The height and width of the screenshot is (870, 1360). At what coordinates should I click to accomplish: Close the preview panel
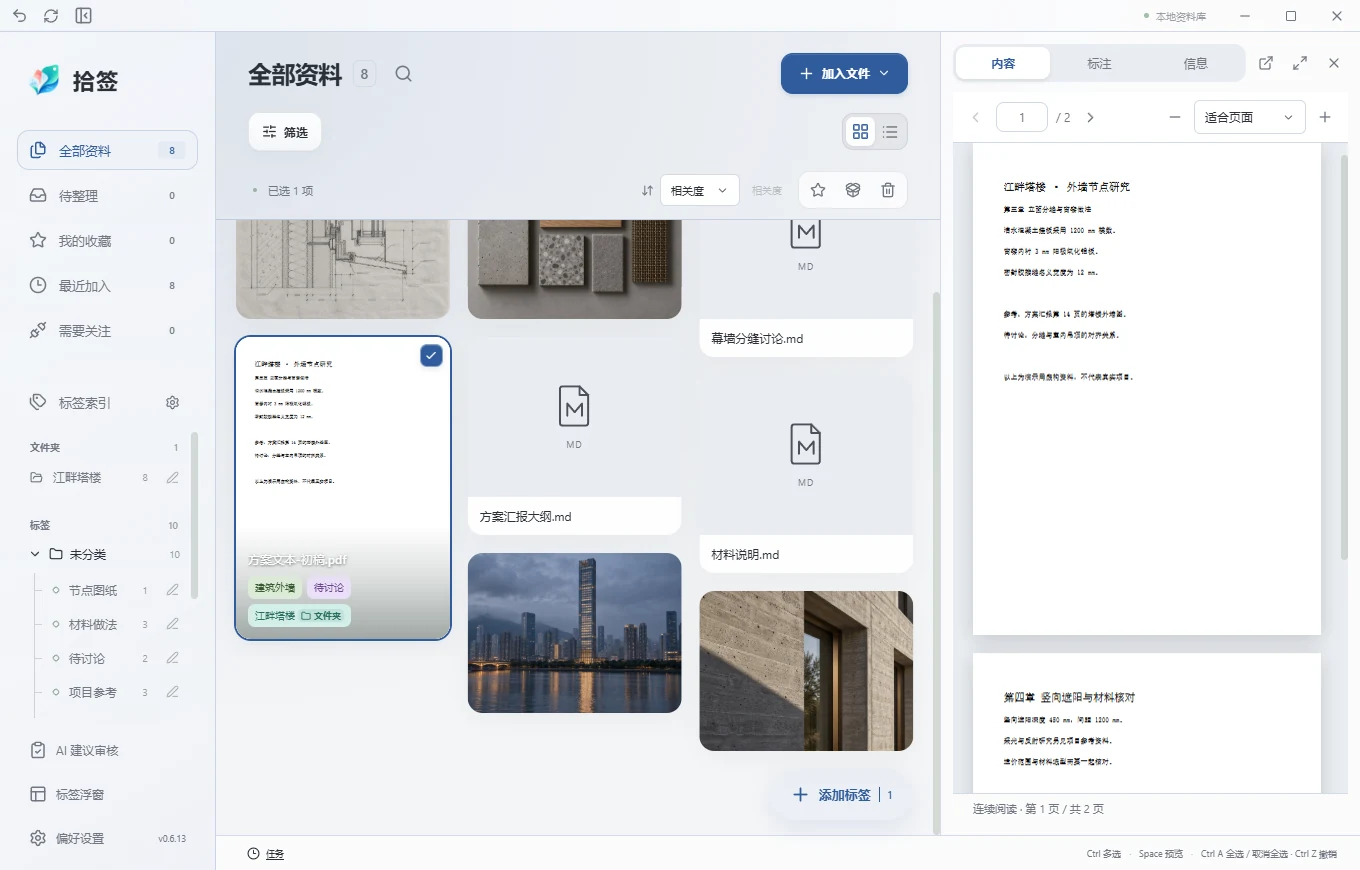pyautogui.click(x=1334, y=63)
